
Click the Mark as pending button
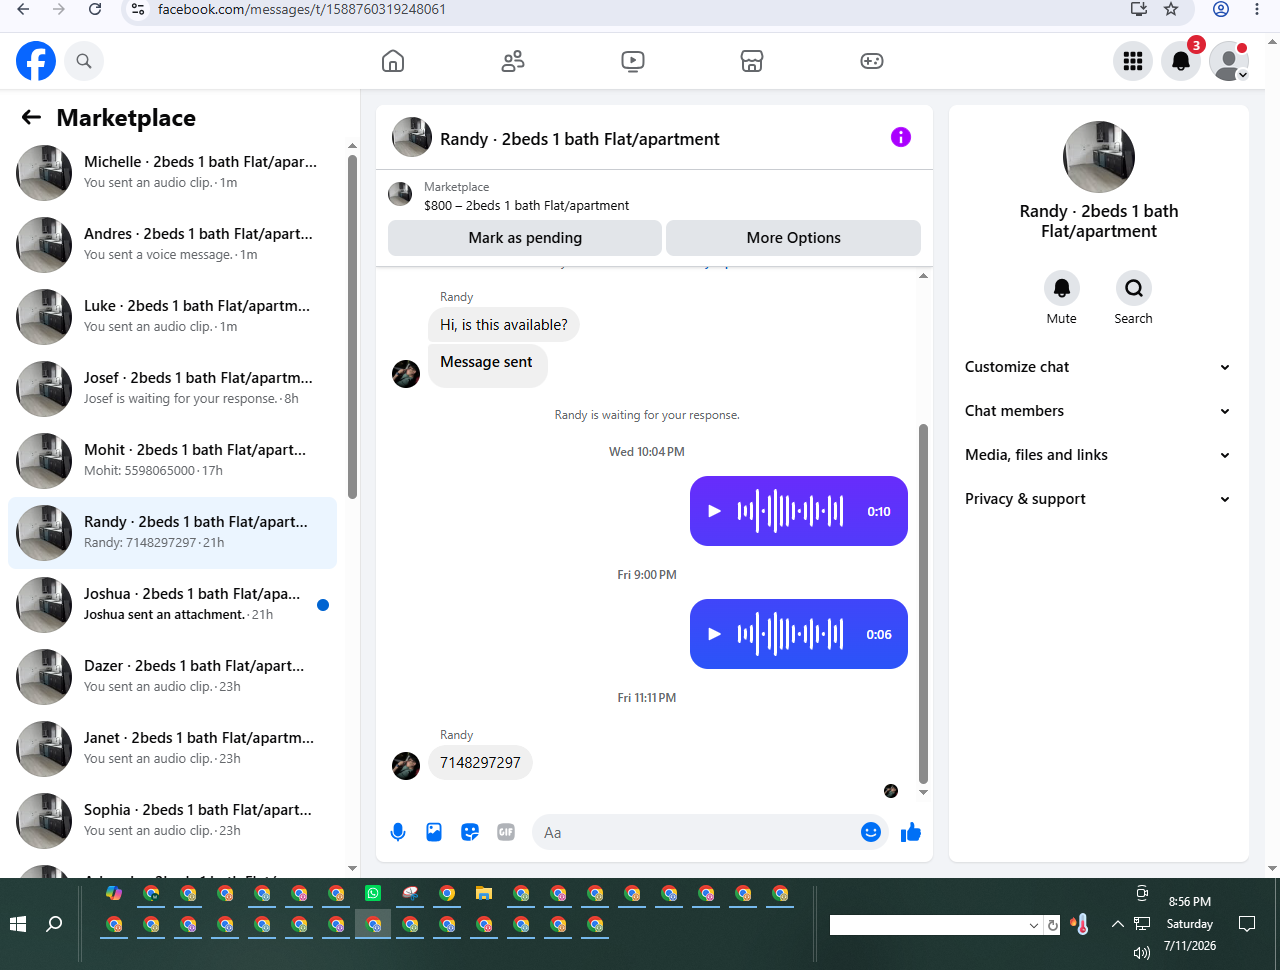tap(525, 238)
